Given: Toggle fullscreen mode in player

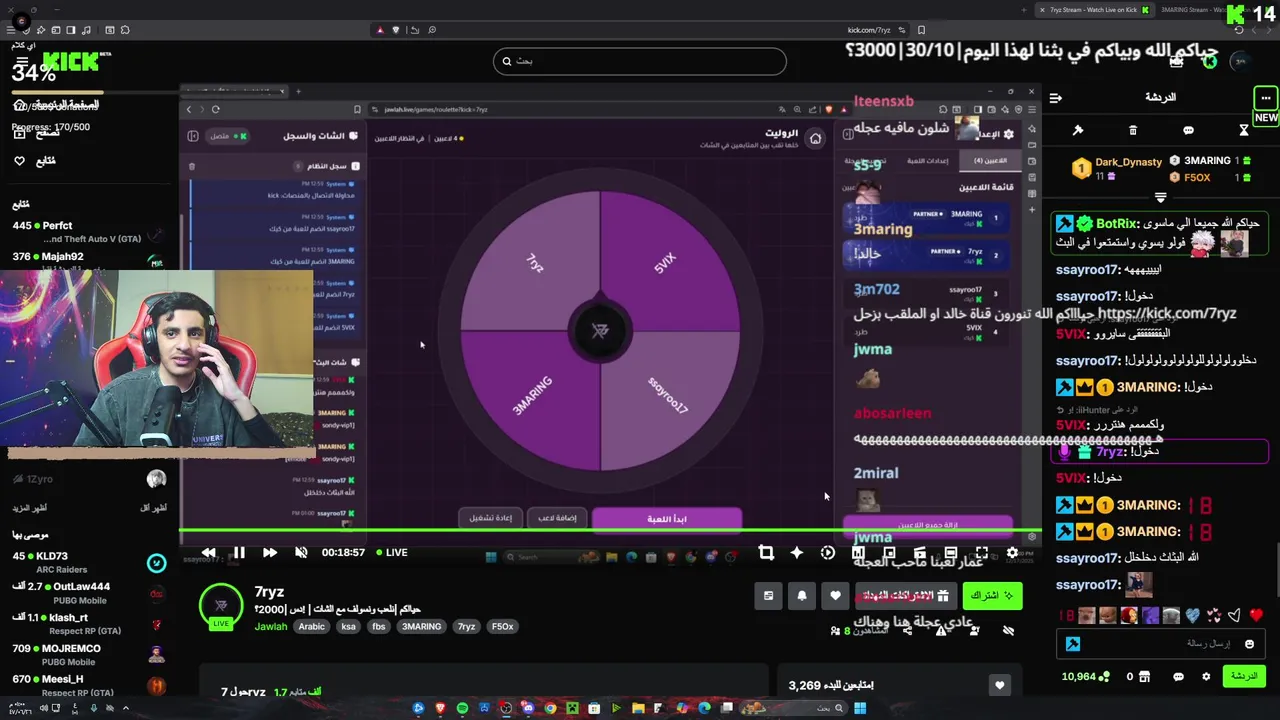Looking at the screenshot, I should (x=982, y=552).
